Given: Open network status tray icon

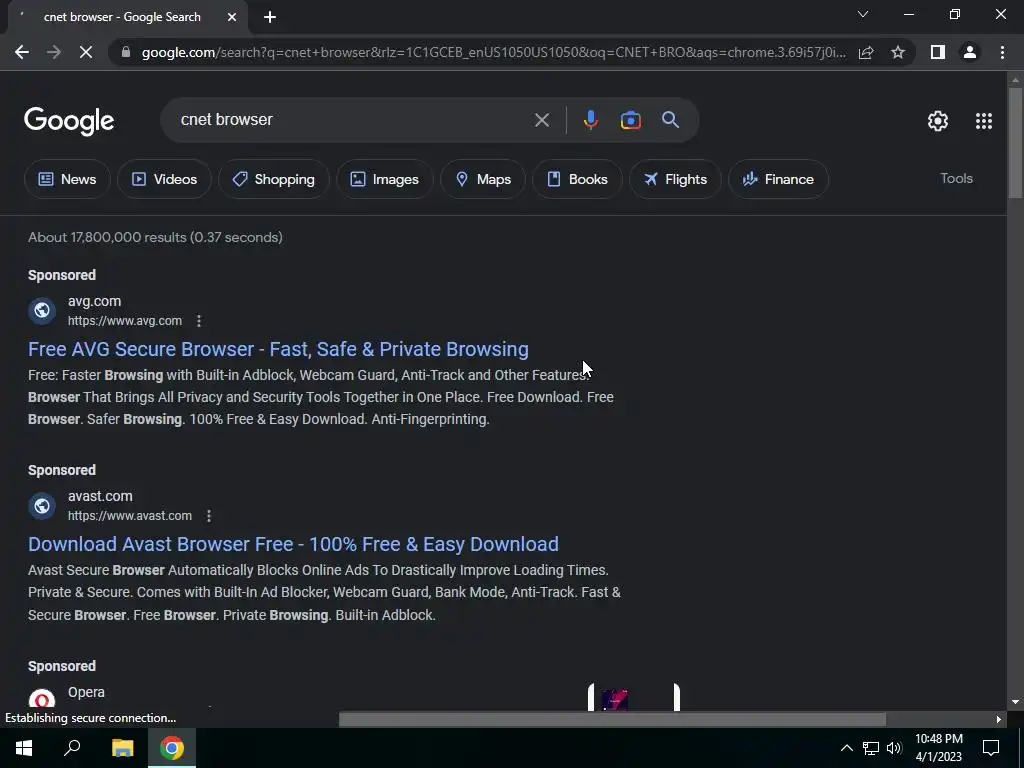Looking at the screenshot, I should click(871, 748).
